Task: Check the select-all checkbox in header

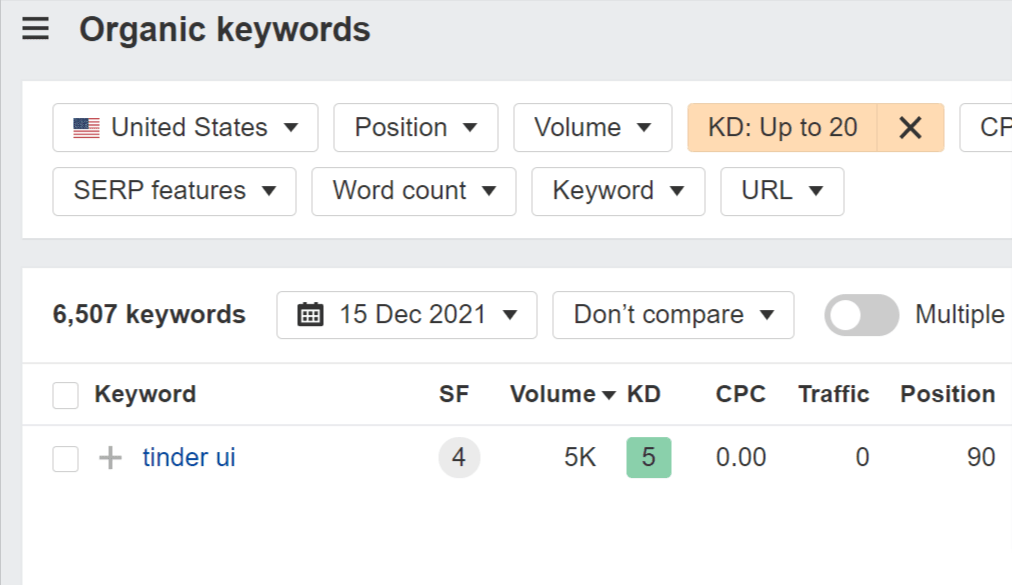Action: [66, 395]
